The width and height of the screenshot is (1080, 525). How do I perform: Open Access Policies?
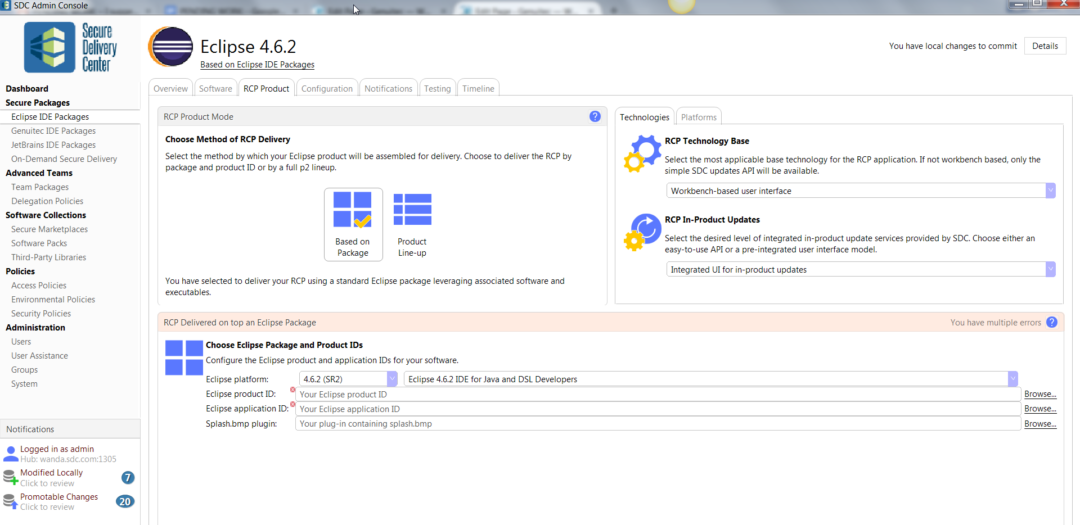click(39, 285)
